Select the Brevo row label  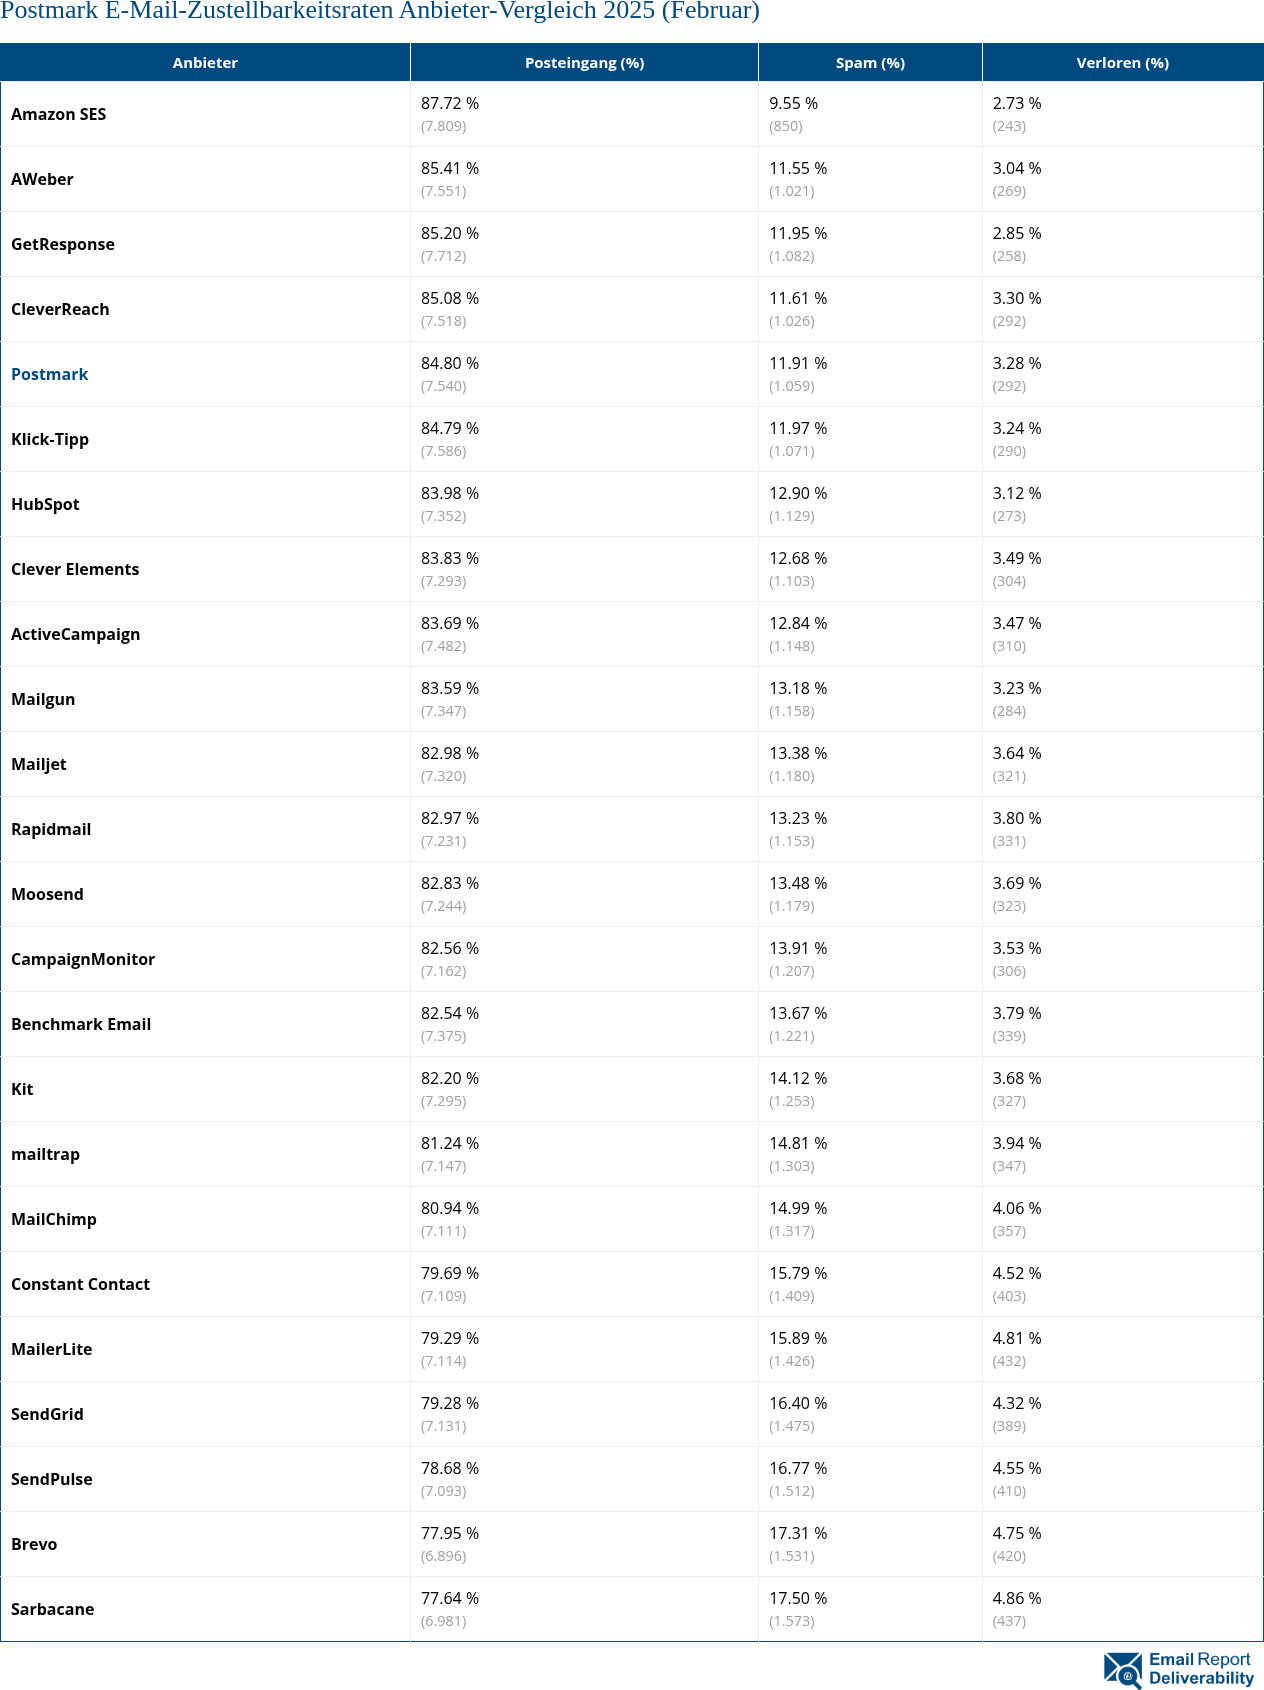[x=34, y=1544]
